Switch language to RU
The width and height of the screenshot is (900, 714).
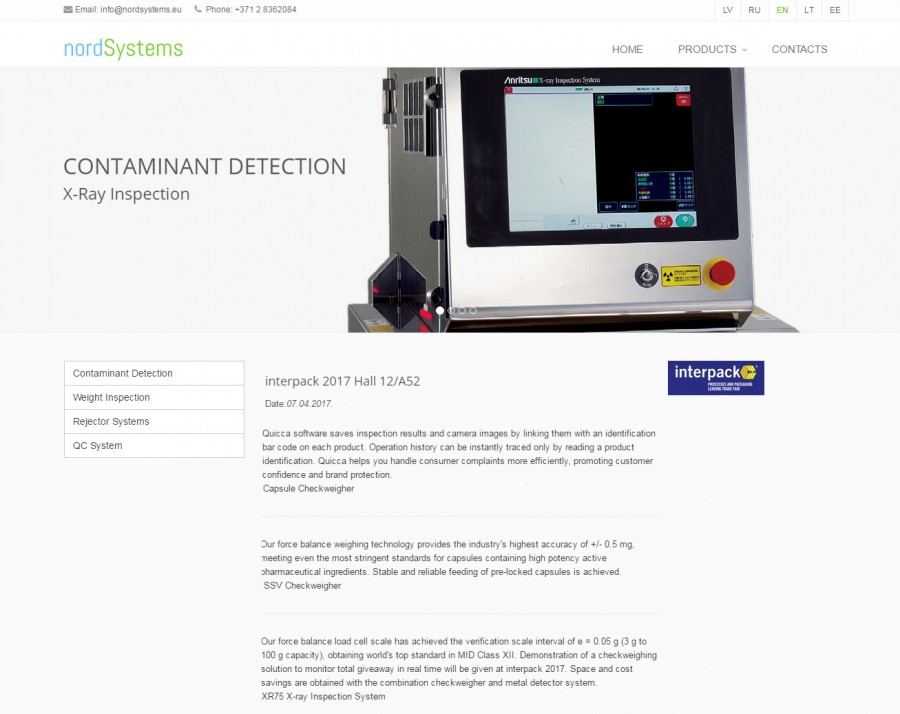tap(754, 10)
